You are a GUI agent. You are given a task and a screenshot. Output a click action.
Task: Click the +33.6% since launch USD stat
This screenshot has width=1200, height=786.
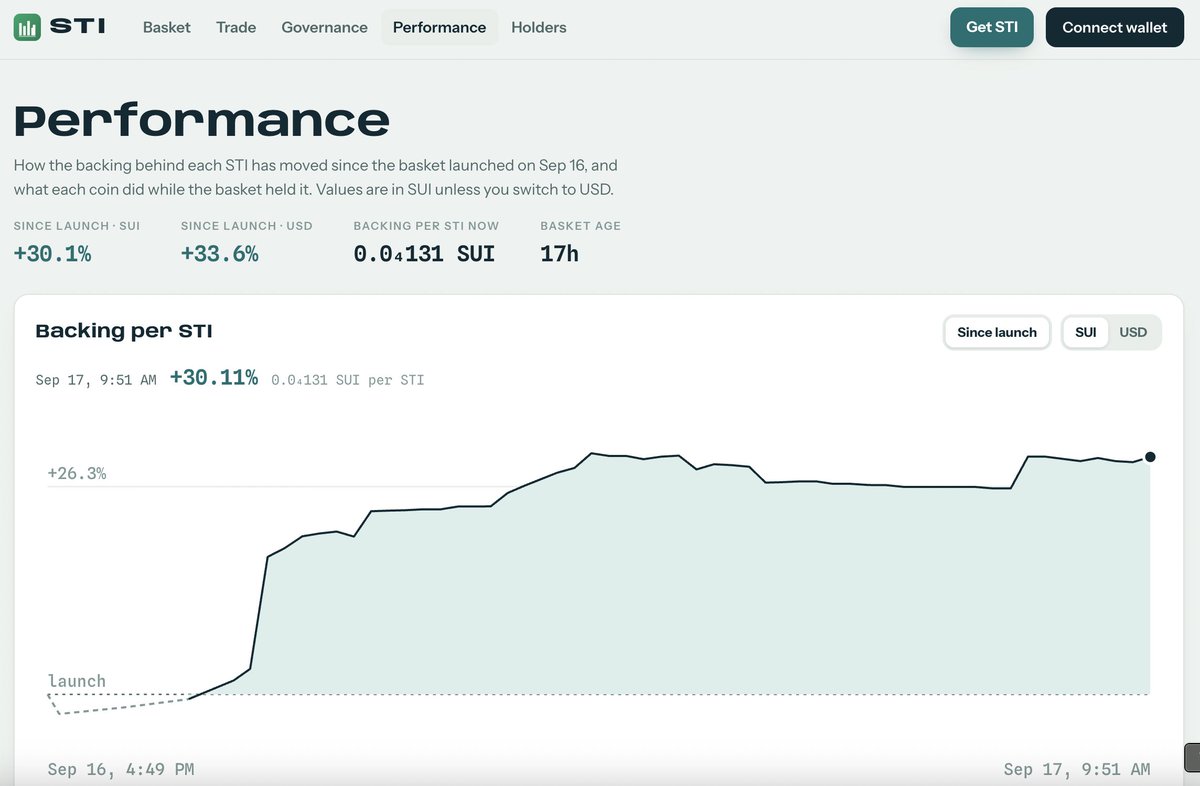tap(220, 254)
